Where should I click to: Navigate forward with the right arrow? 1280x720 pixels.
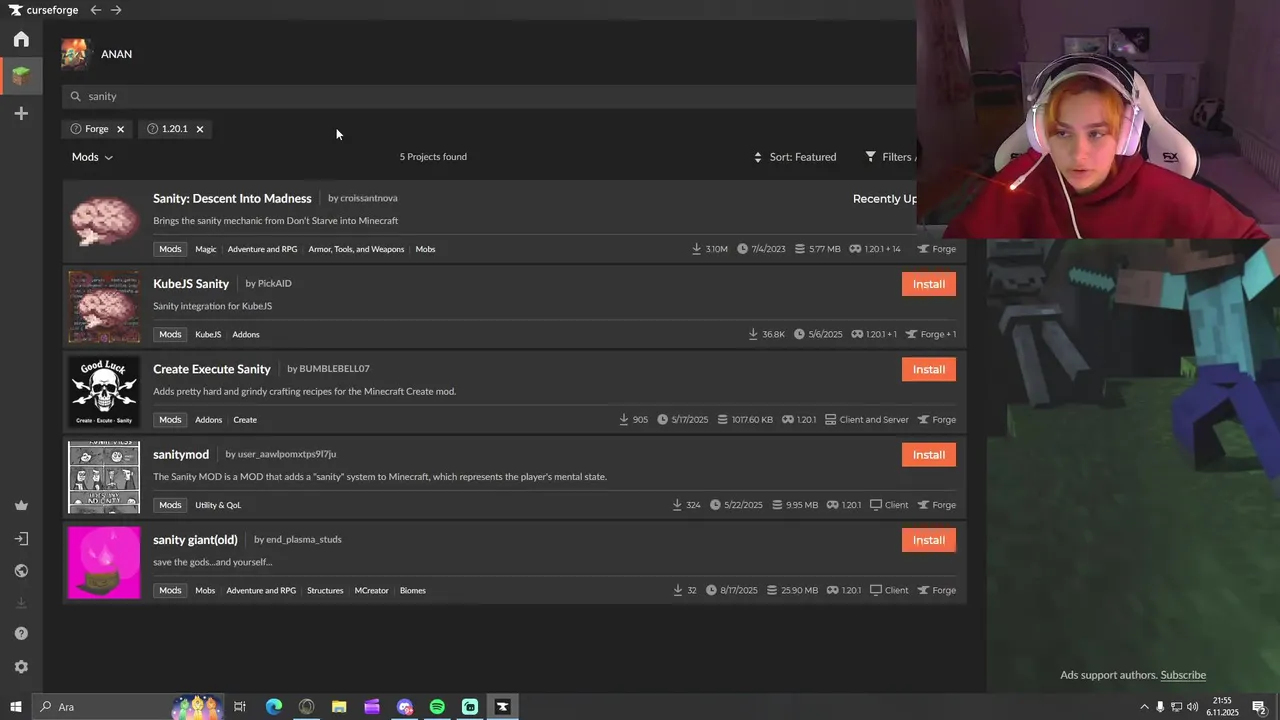(116, 10)
